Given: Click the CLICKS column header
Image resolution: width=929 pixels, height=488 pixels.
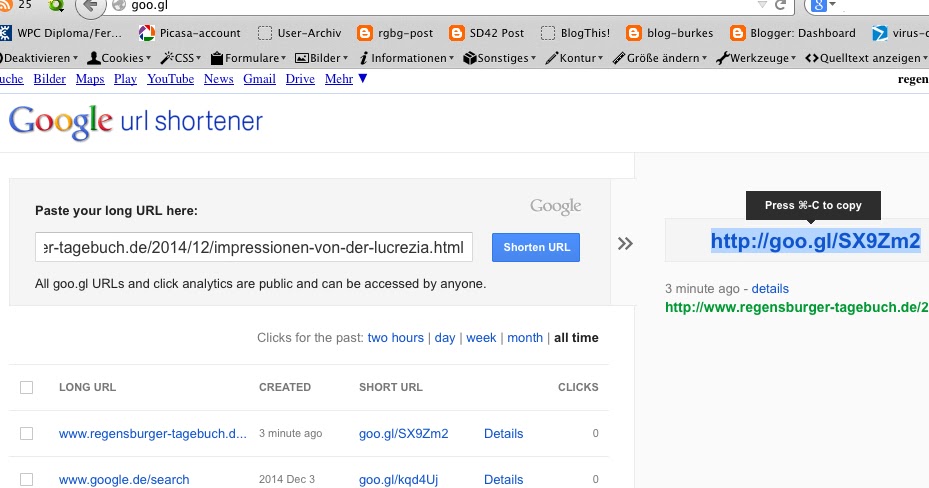Looking at the screenshot, I should [578, 387].
